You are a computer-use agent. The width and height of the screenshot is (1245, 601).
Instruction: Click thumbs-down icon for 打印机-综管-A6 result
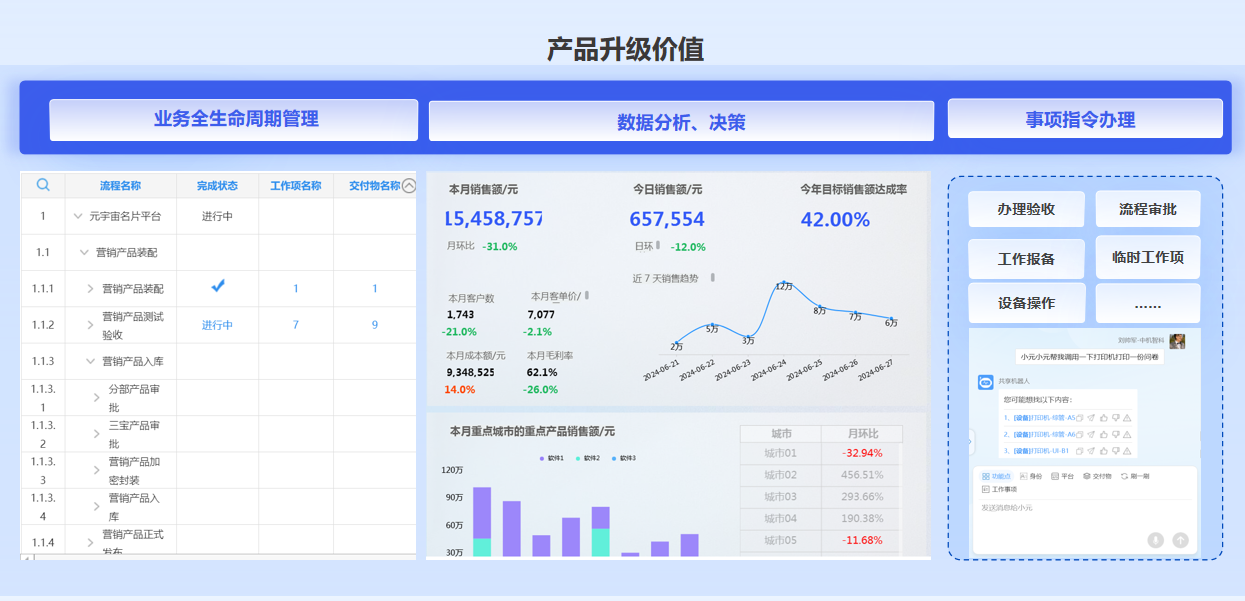(1114, 435)
